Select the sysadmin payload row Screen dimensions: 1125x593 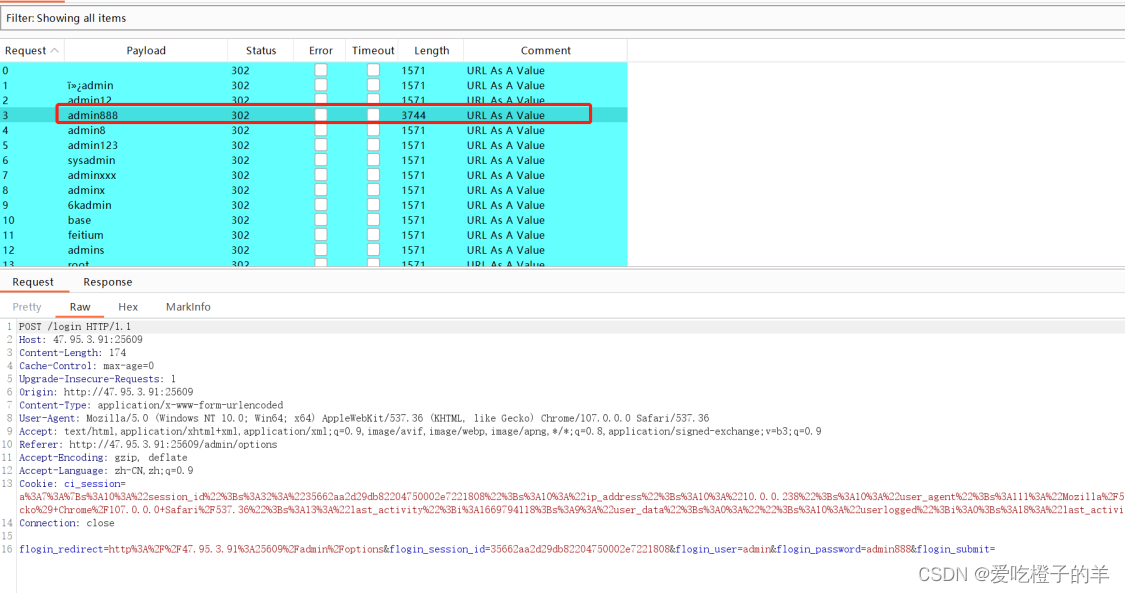[314, 160]
